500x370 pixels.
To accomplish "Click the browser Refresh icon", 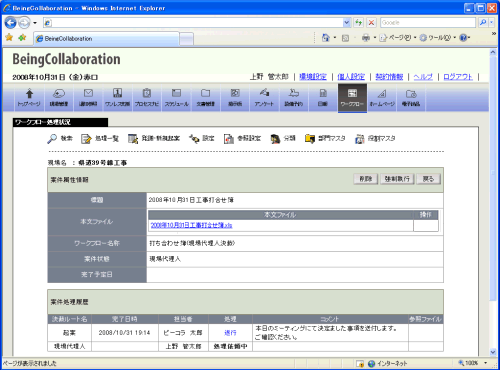I will click(359, 23).
